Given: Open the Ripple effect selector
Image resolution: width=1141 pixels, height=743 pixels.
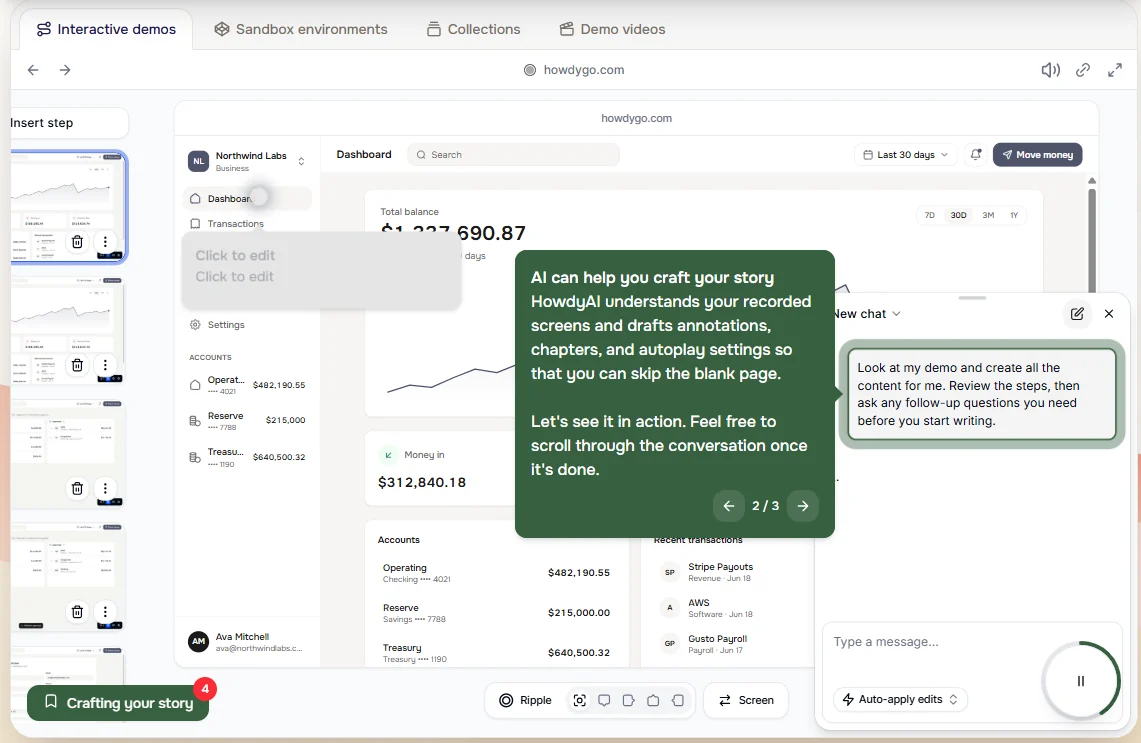Looking at the screenshot, I should 525,700.
